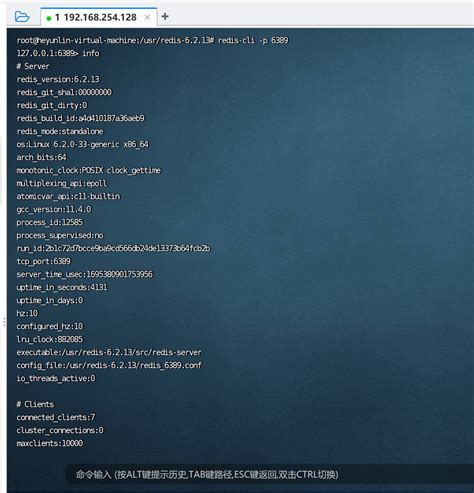This screenshot has height=493, width=474.
Task: Click the connected_clients:7 line
Action: 56,417
